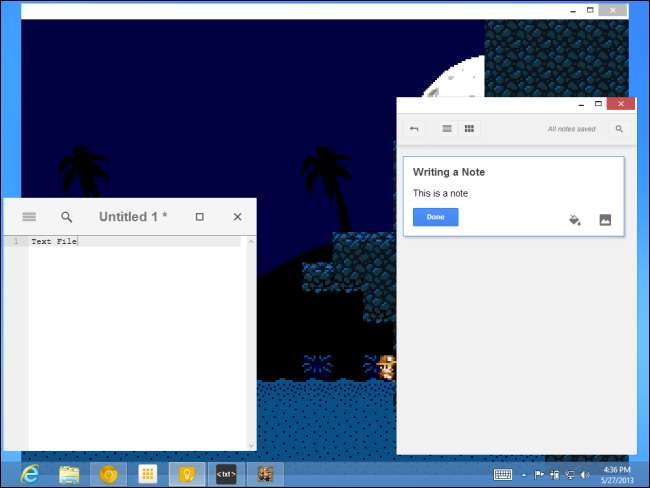Click the add image icon in the note
The height and width of the screenshot is (488, 650).
click(605, 219)
